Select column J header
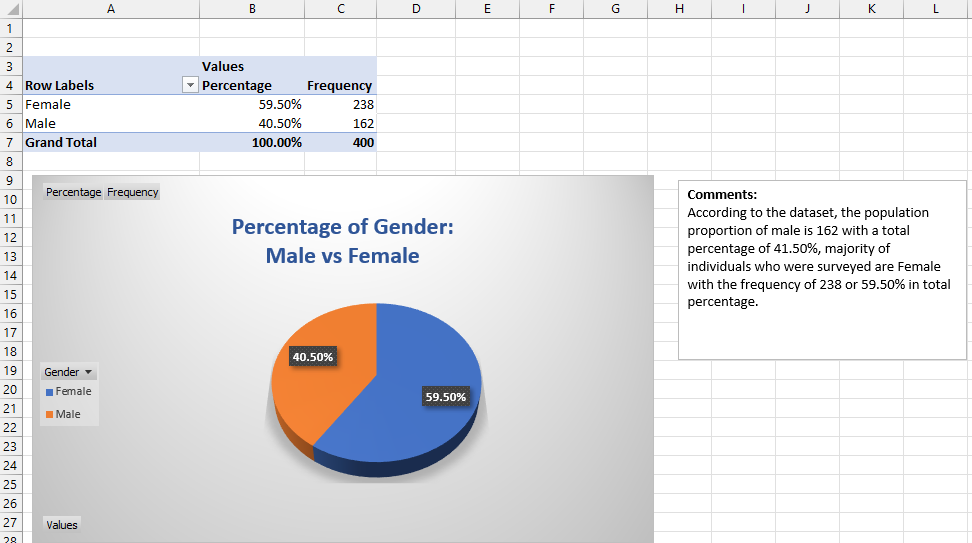972x543 pixels. pyautogui.click(x=807, y=9)
